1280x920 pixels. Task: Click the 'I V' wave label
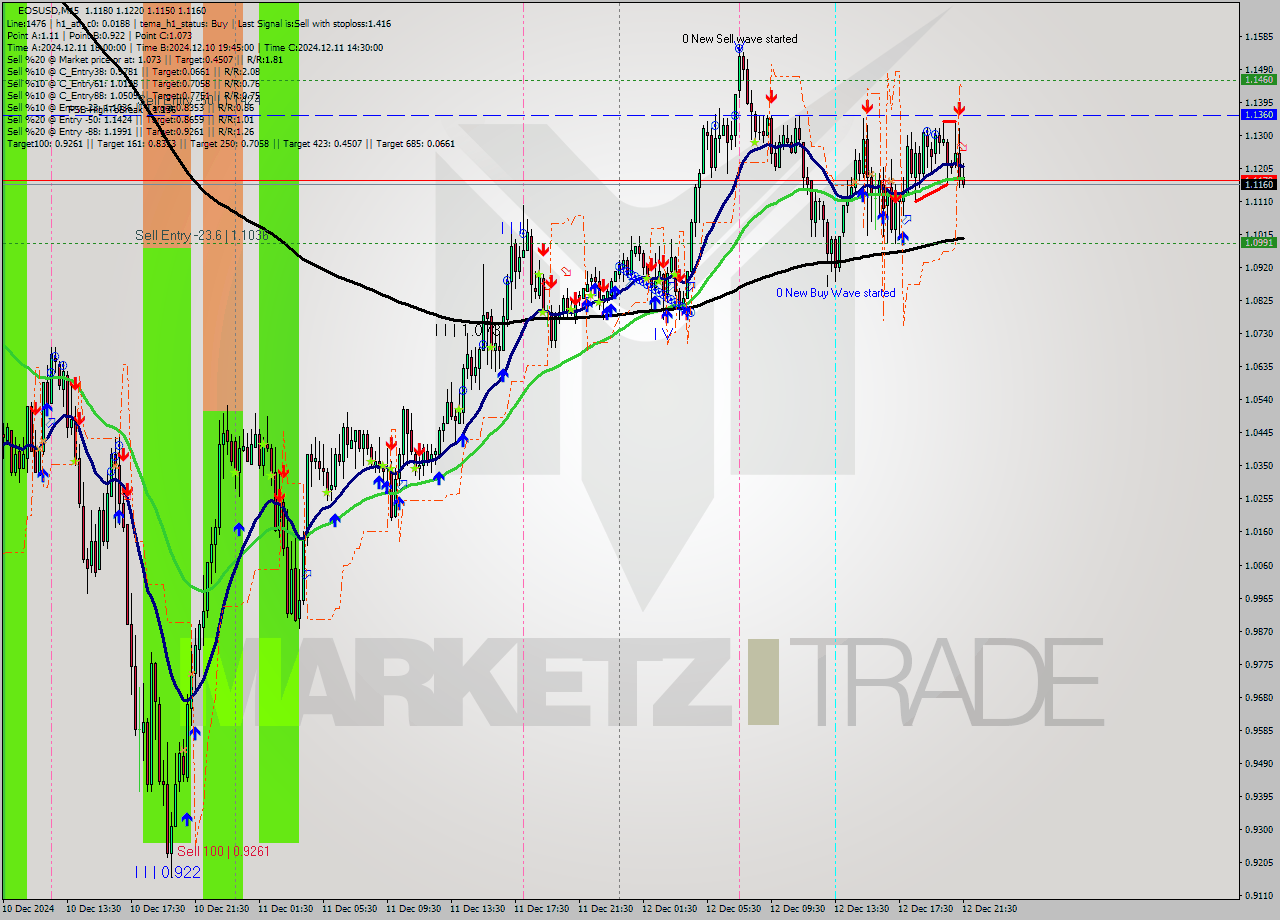click(663, 335)
